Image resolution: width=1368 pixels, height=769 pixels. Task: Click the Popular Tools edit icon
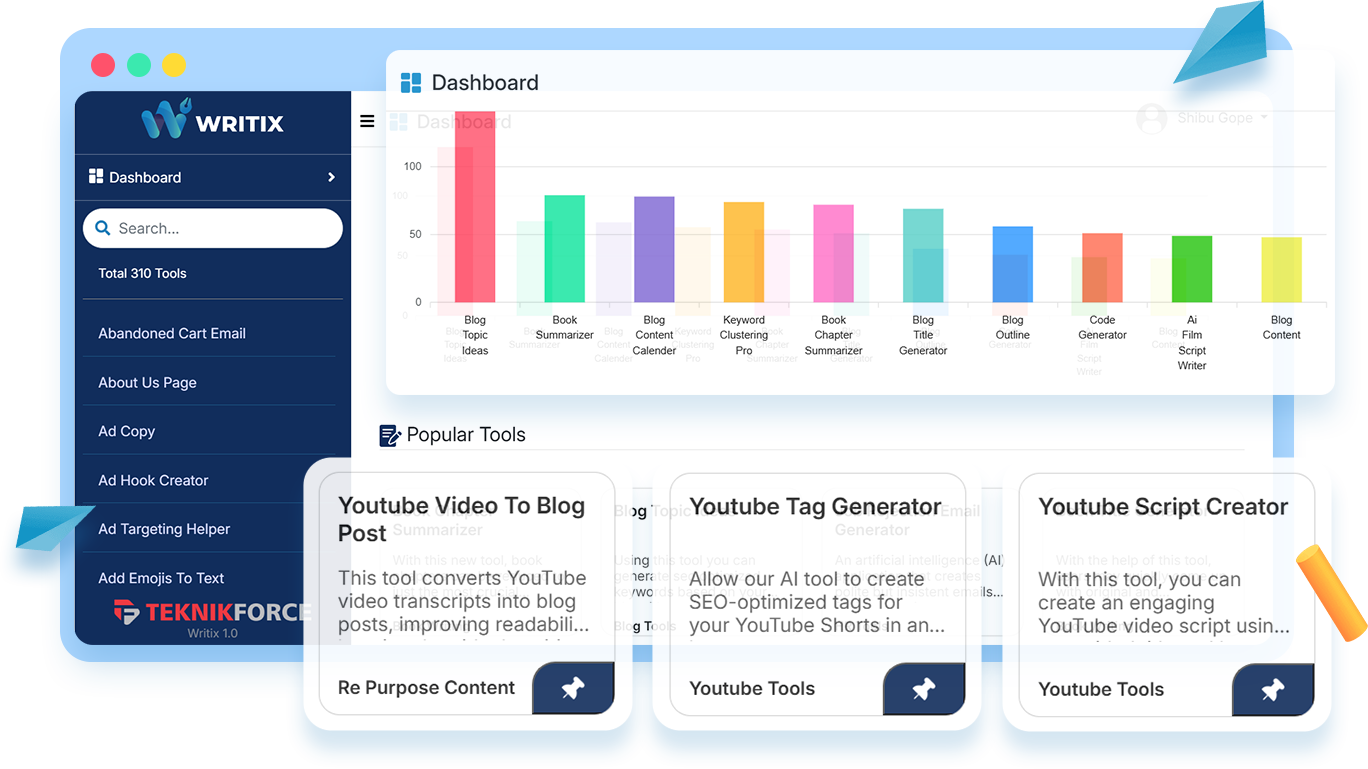(x=390, y=435)
